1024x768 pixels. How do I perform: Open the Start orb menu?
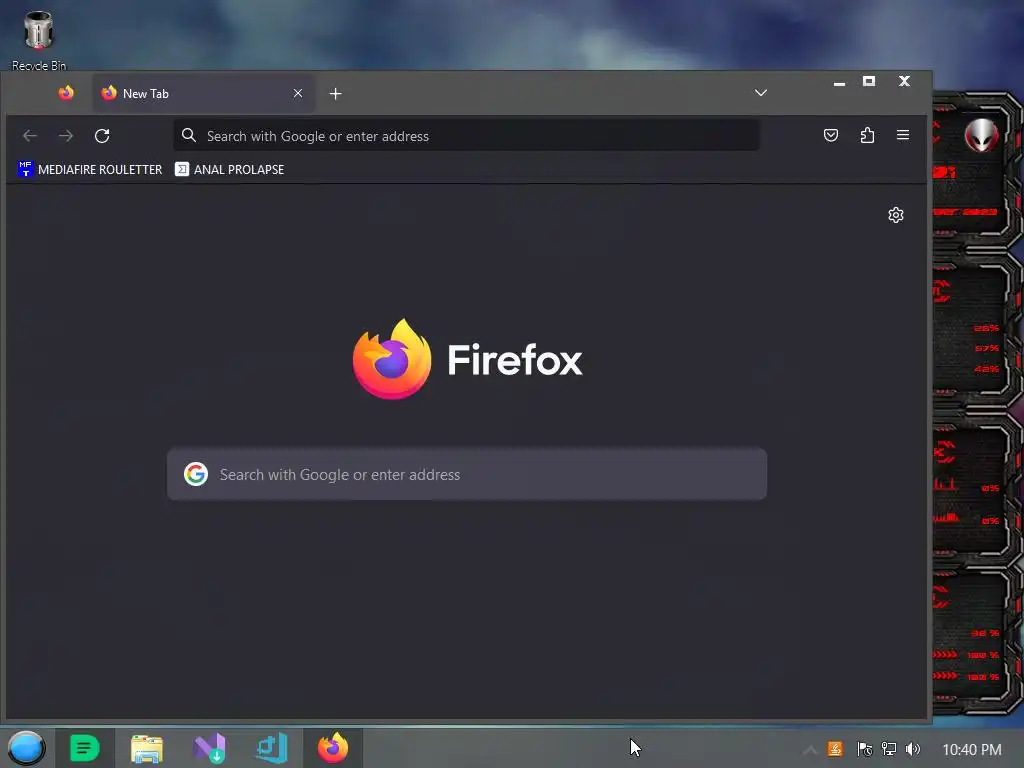pyautogui.click(x=26, y=748)
